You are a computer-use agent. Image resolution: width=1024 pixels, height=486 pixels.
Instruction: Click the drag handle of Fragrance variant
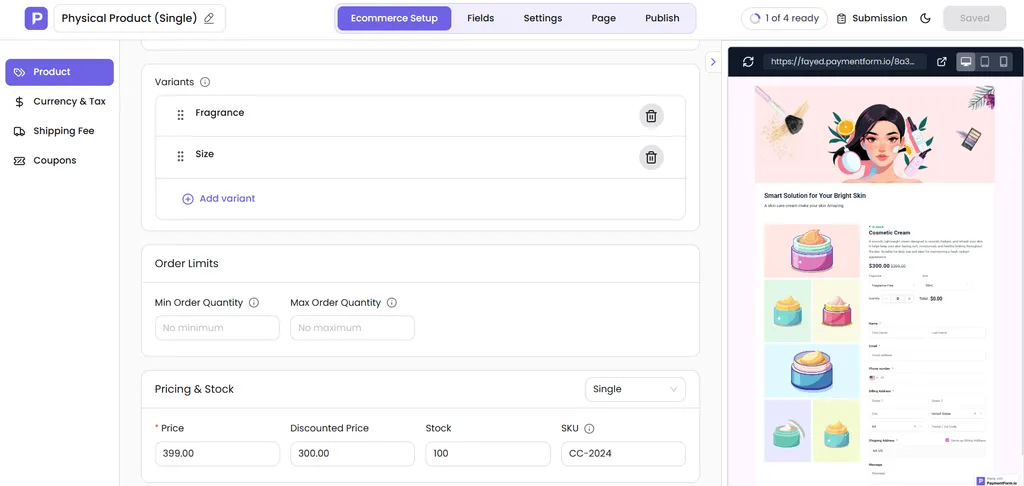click(x=180, y=115)
